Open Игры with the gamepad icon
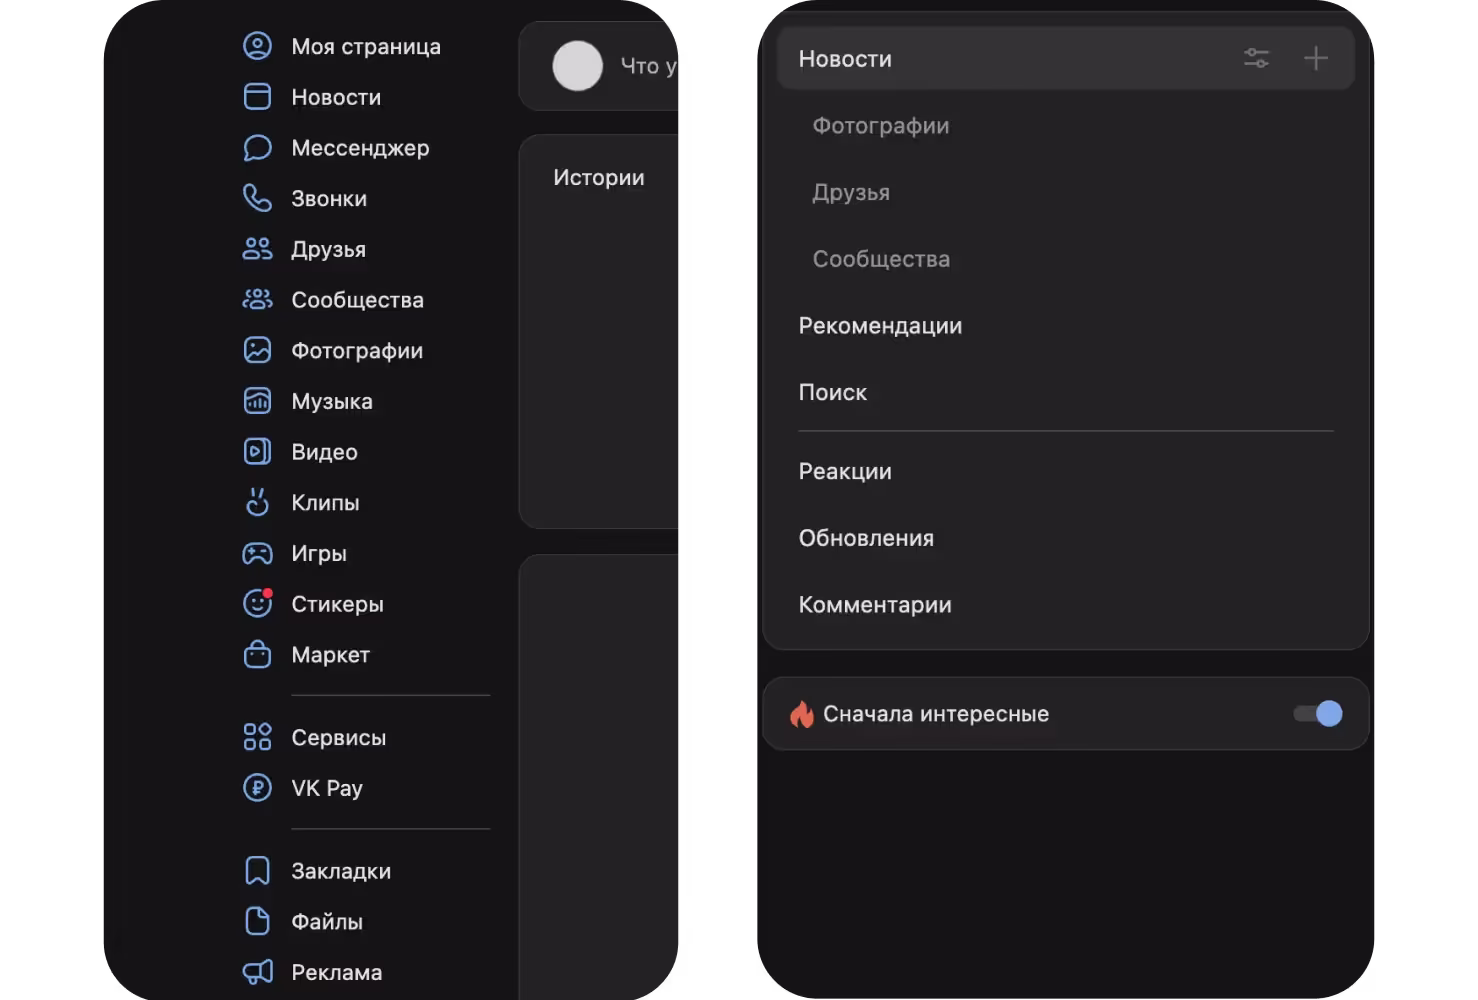The image size is (1478, 1000). 257,553
